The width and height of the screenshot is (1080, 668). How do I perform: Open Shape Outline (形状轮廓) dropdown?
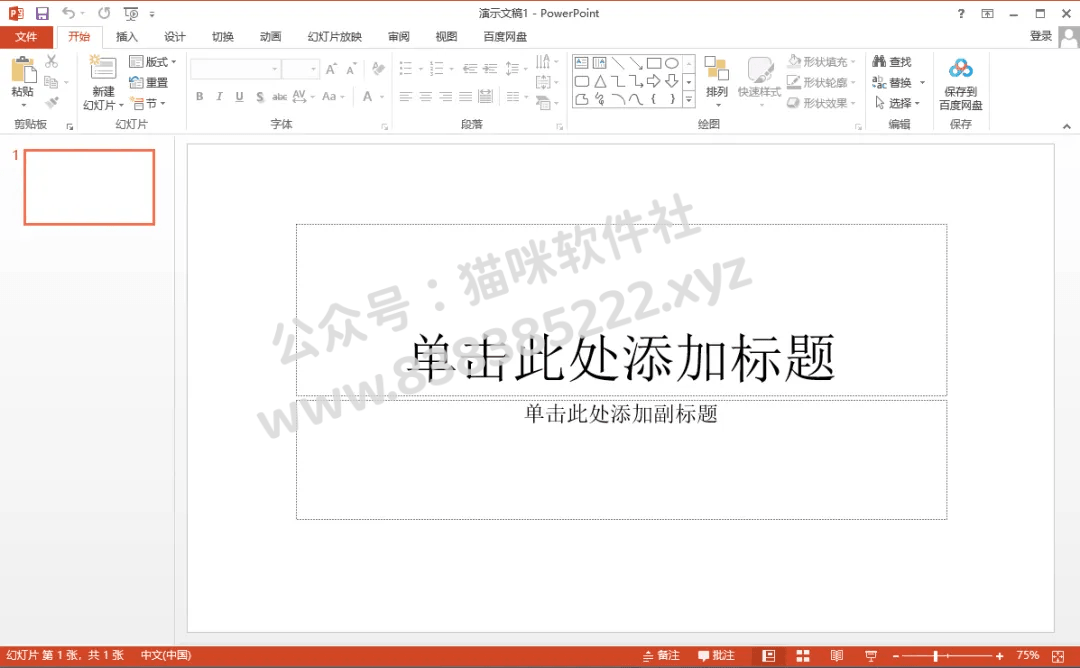821,83
